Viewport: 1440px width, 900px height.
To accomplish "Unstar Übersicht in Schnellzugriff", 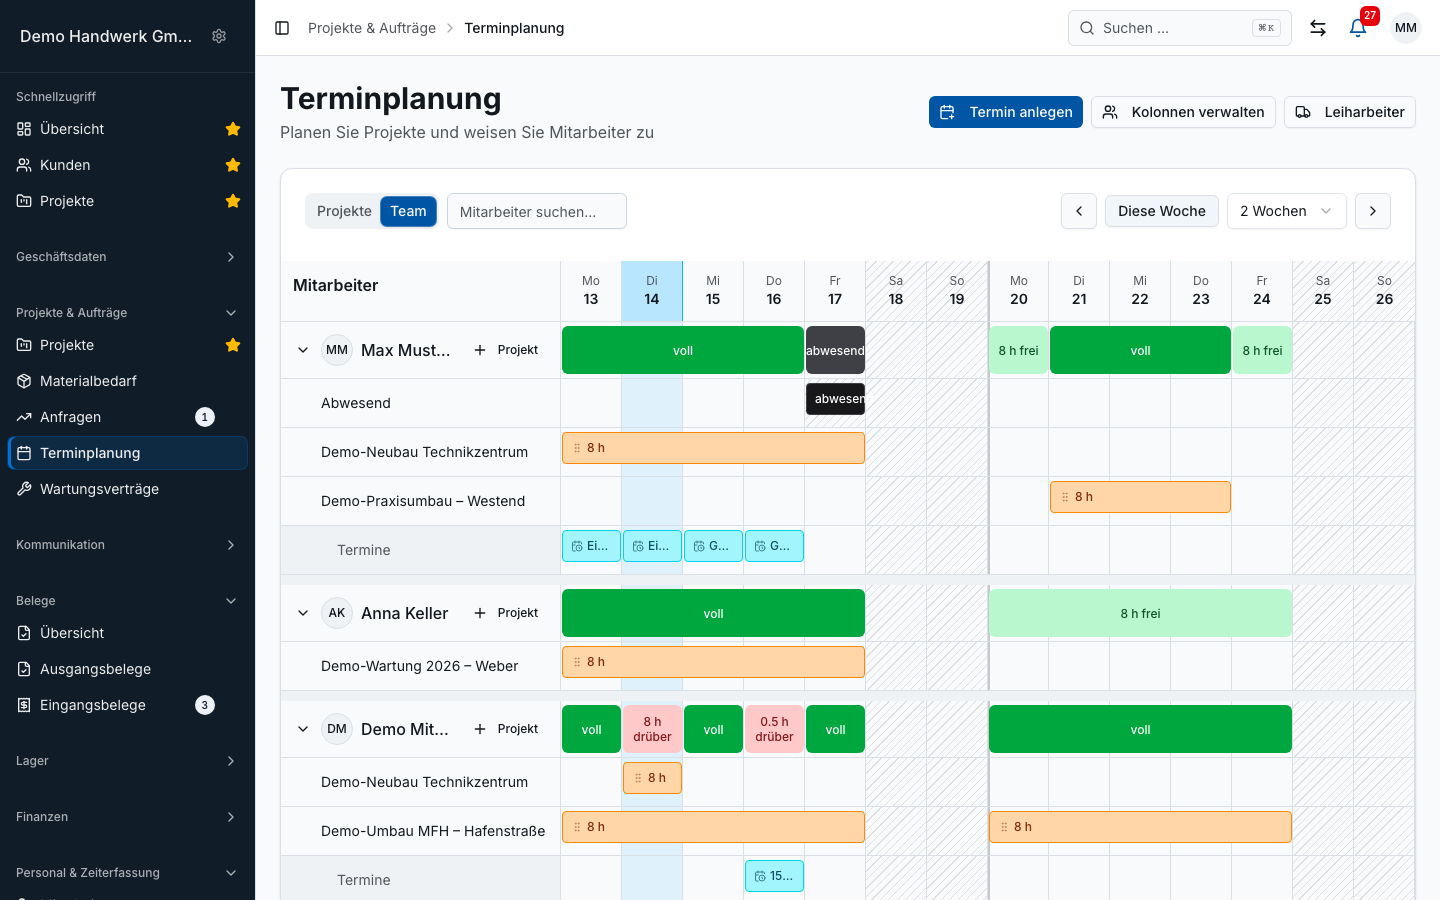I will 233,129.
